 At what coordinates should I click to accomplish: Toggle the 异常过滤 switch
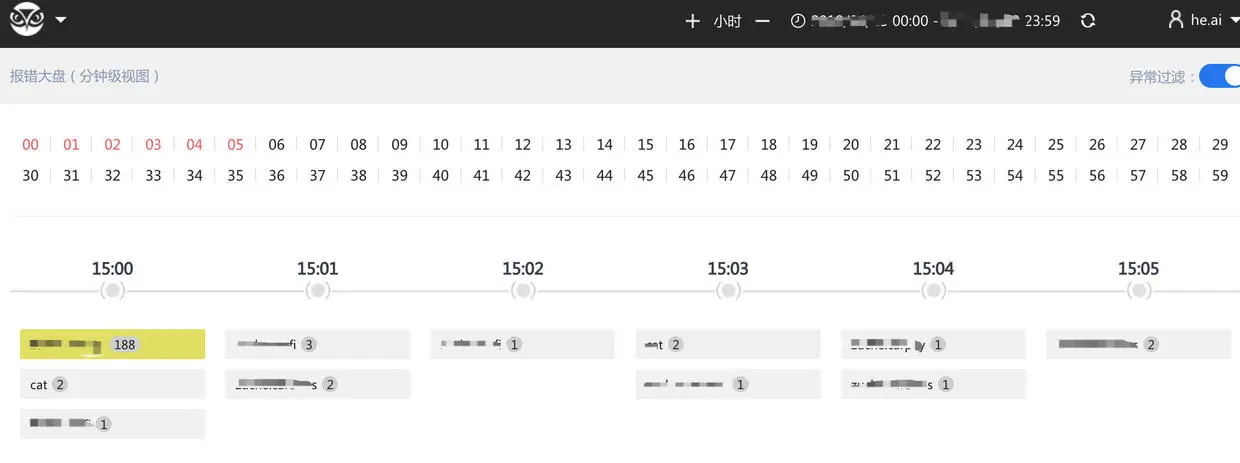1219,76
